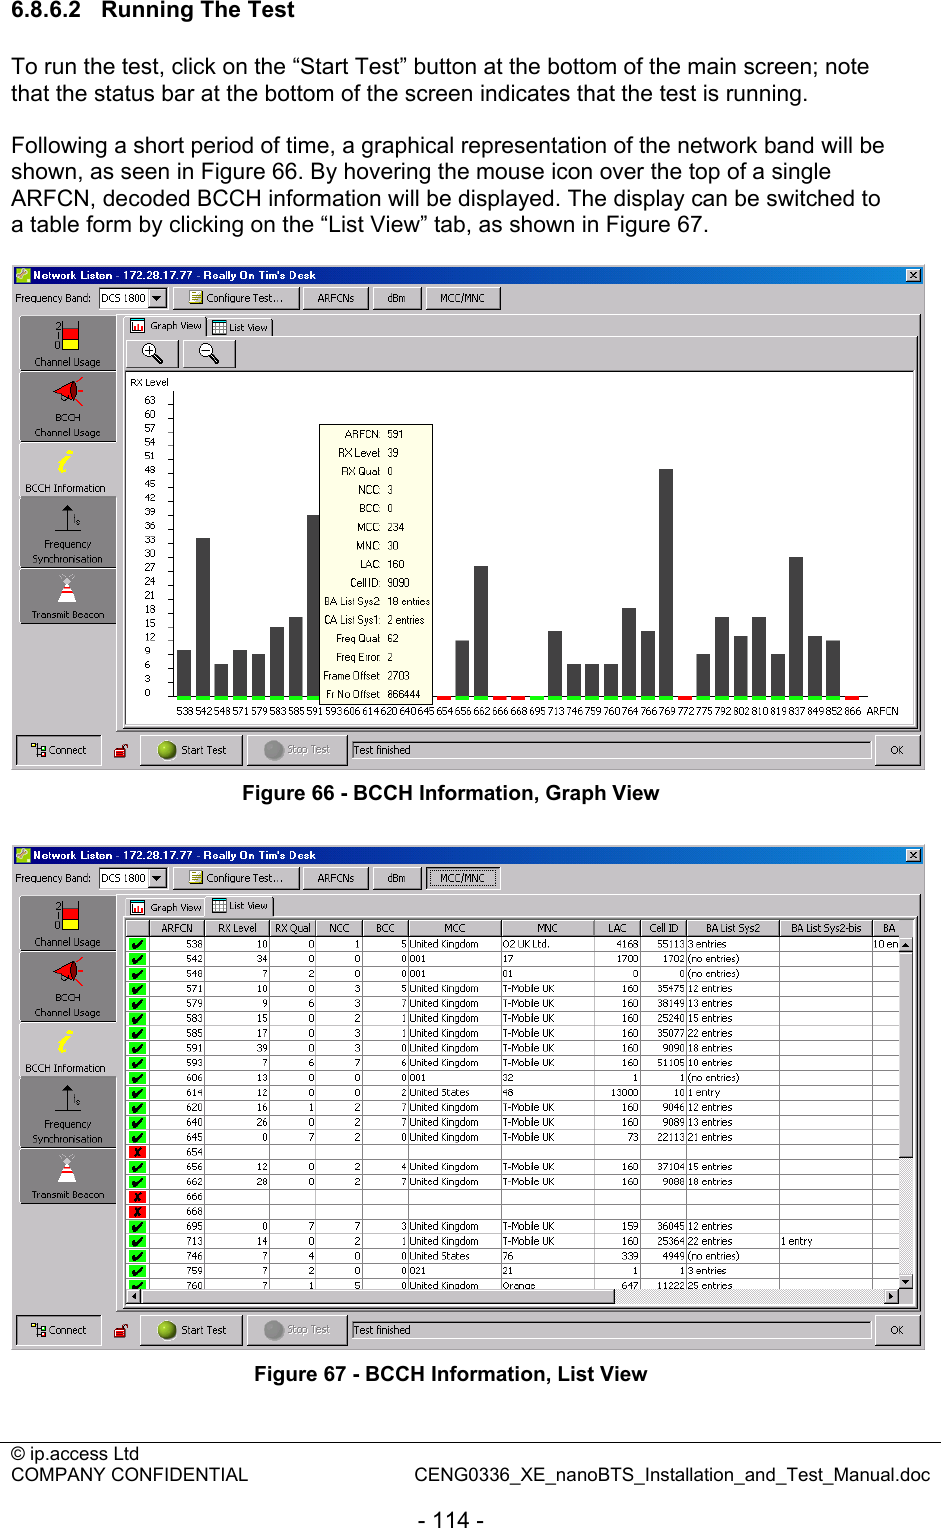Image resolution: width=941 pixels, height=1528 pixels.
Task: Select Transmit Beacon in Figure 66 sidebar
Action: 67,597
